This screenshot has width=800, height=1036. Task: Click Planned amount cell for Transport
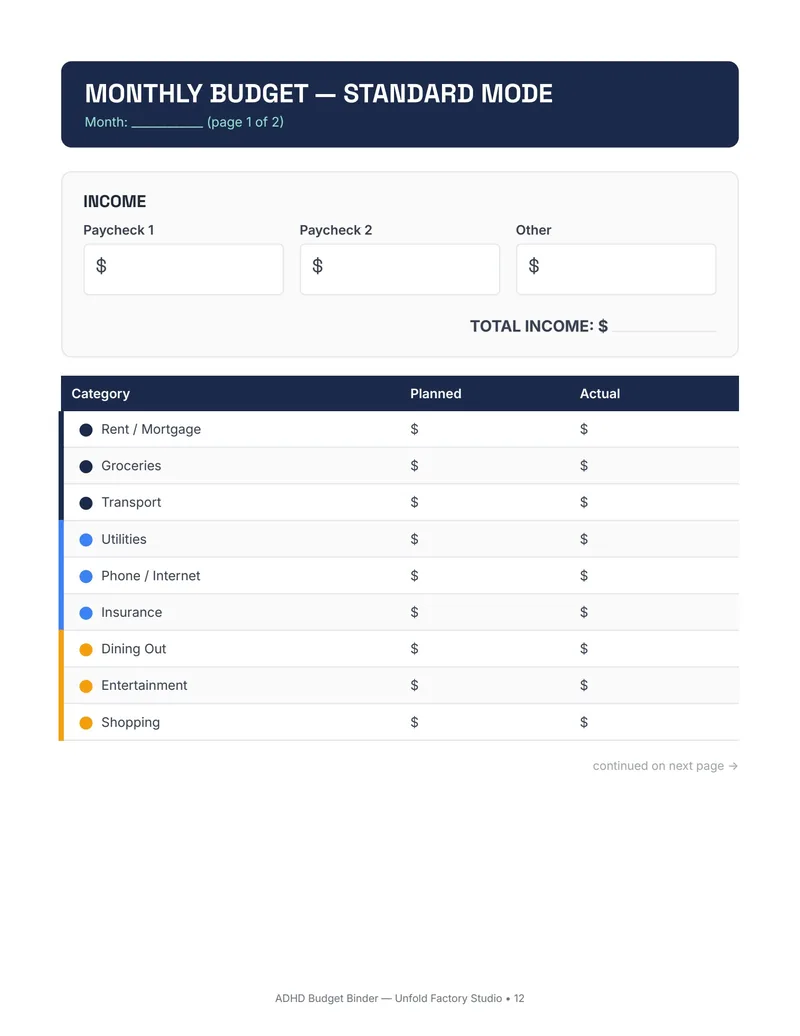pyautogui.click(x=485, y=502)
